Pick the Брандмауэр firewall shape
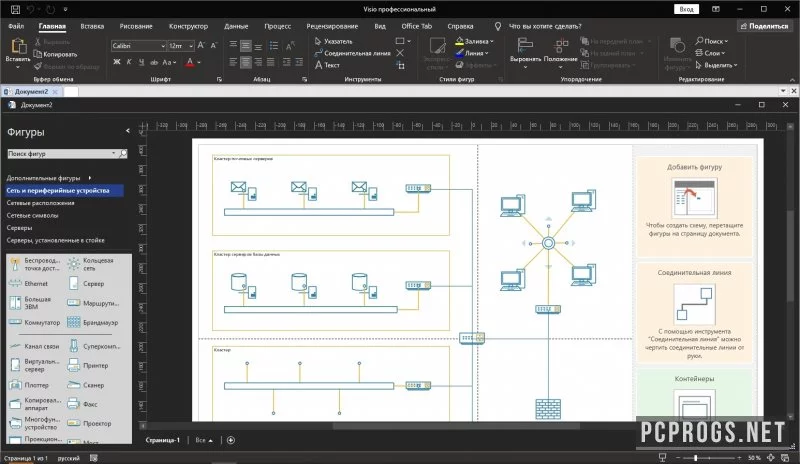Viewport: 800px width, 464px height. [x=94, y=323]
